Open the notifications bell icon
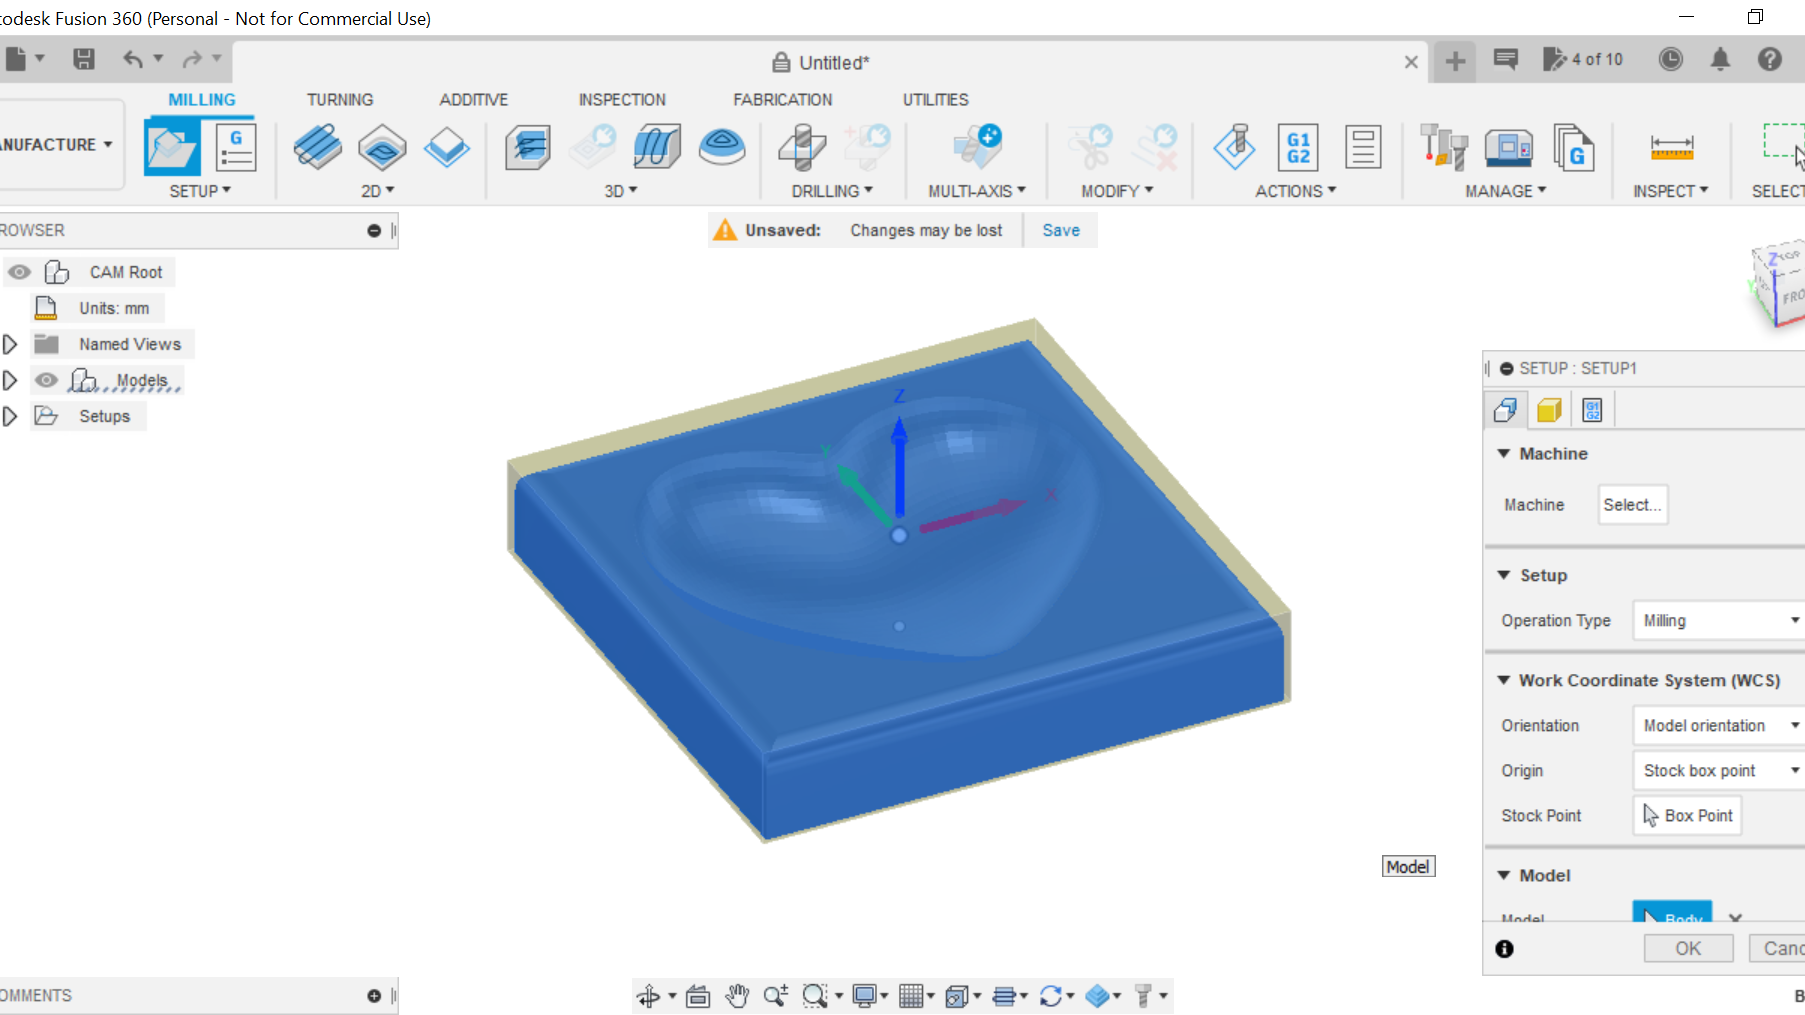The height and width of the screenshot is (1015, 1805). pos(1720,59)
